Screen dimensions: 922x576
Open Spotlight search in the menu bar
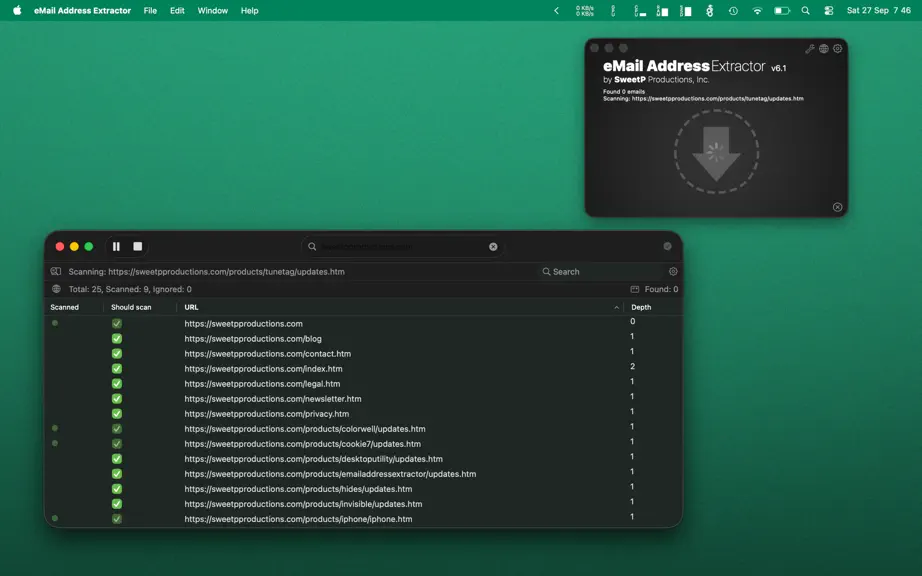point(806,11)
